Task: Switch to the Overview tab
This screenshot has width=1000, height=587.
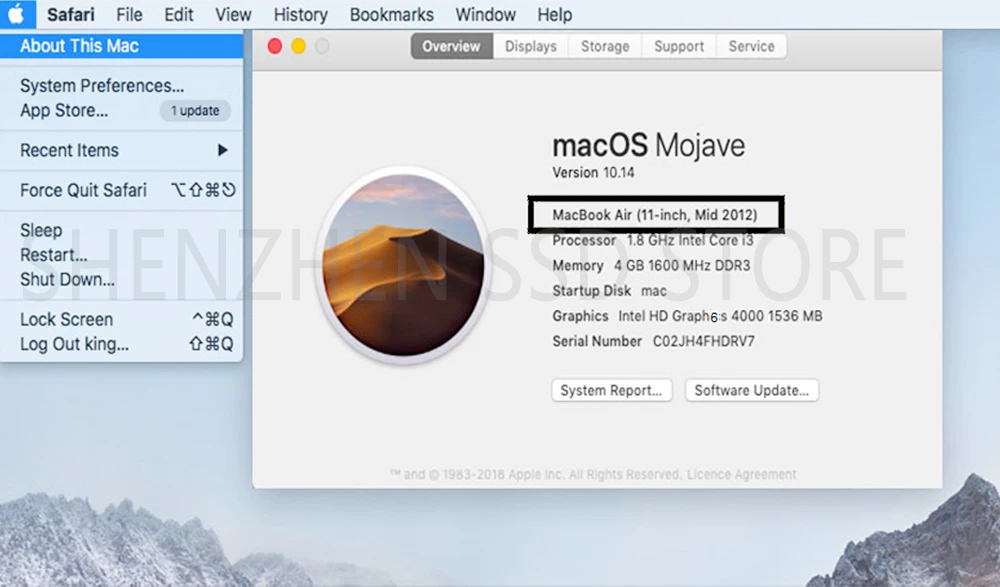Action: click(452, 47)
